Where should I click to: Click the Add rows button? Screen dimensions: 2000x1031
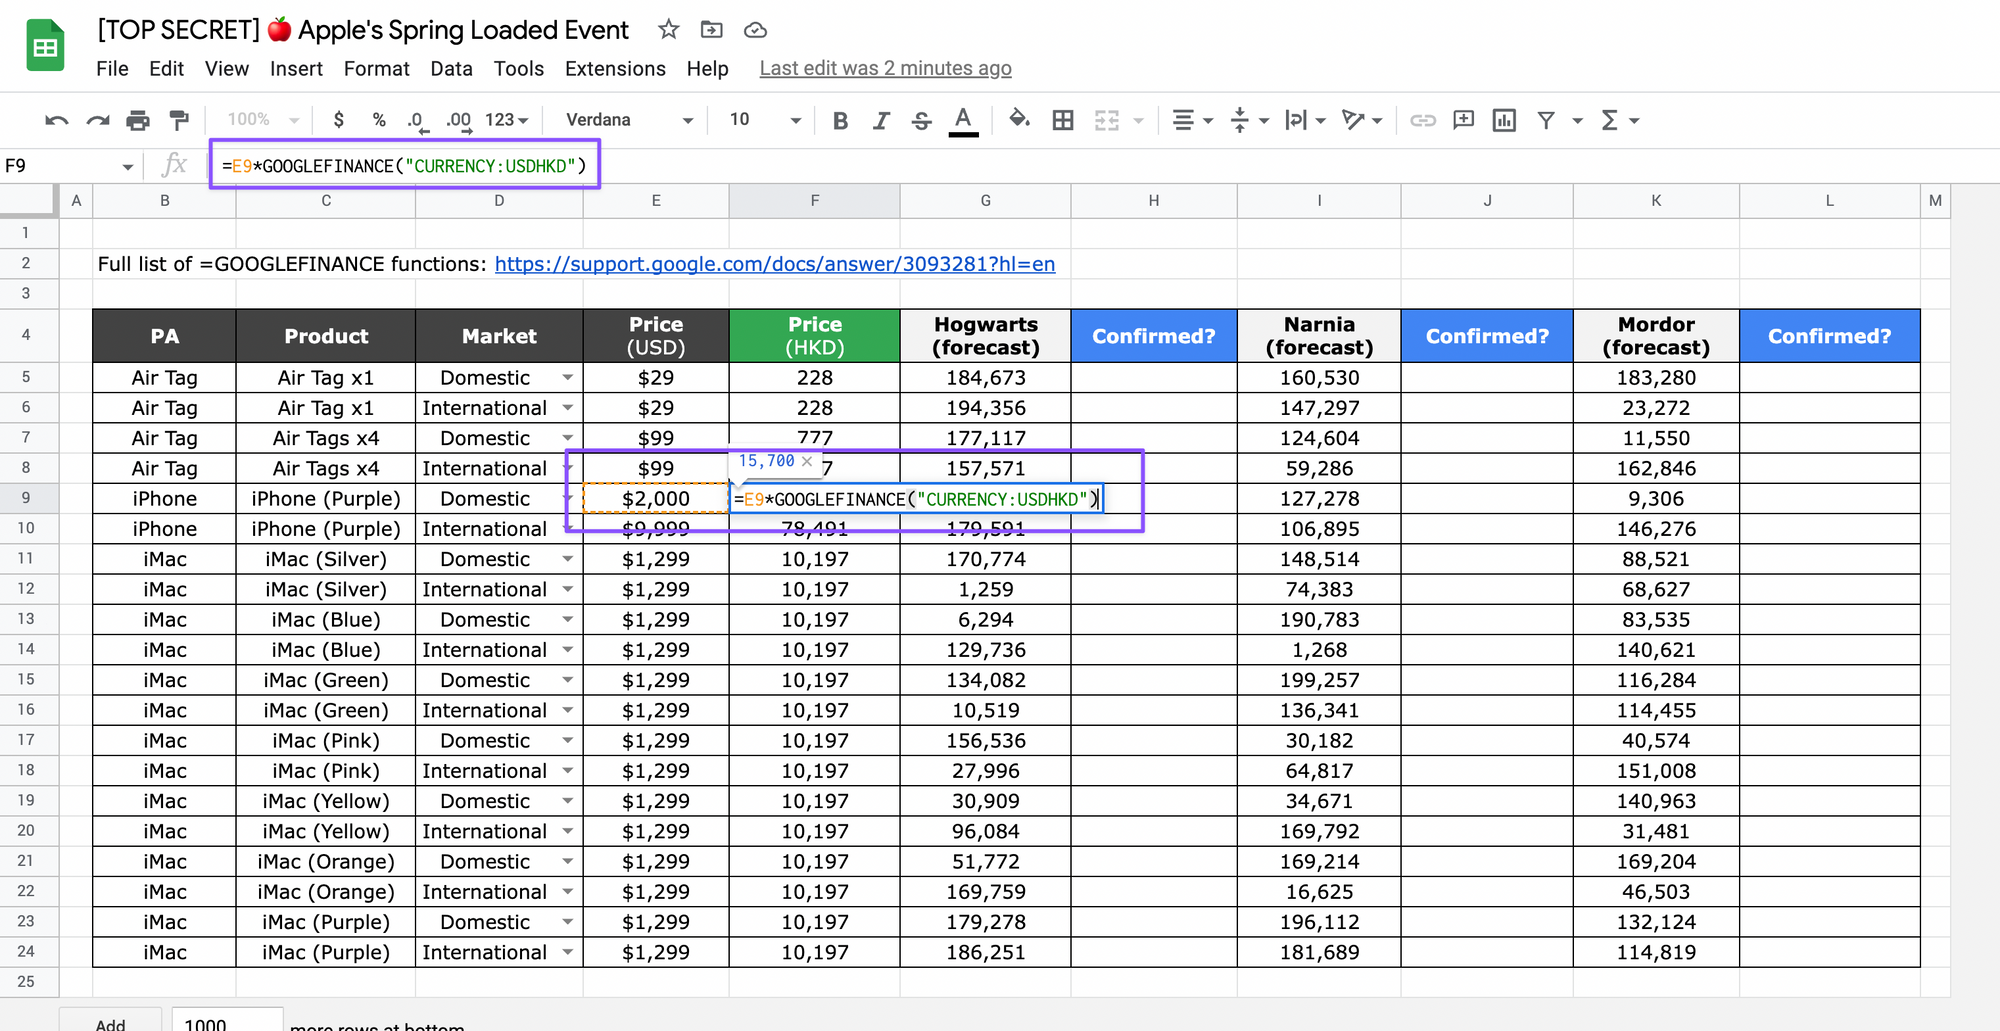click(x=110, y=1022)
